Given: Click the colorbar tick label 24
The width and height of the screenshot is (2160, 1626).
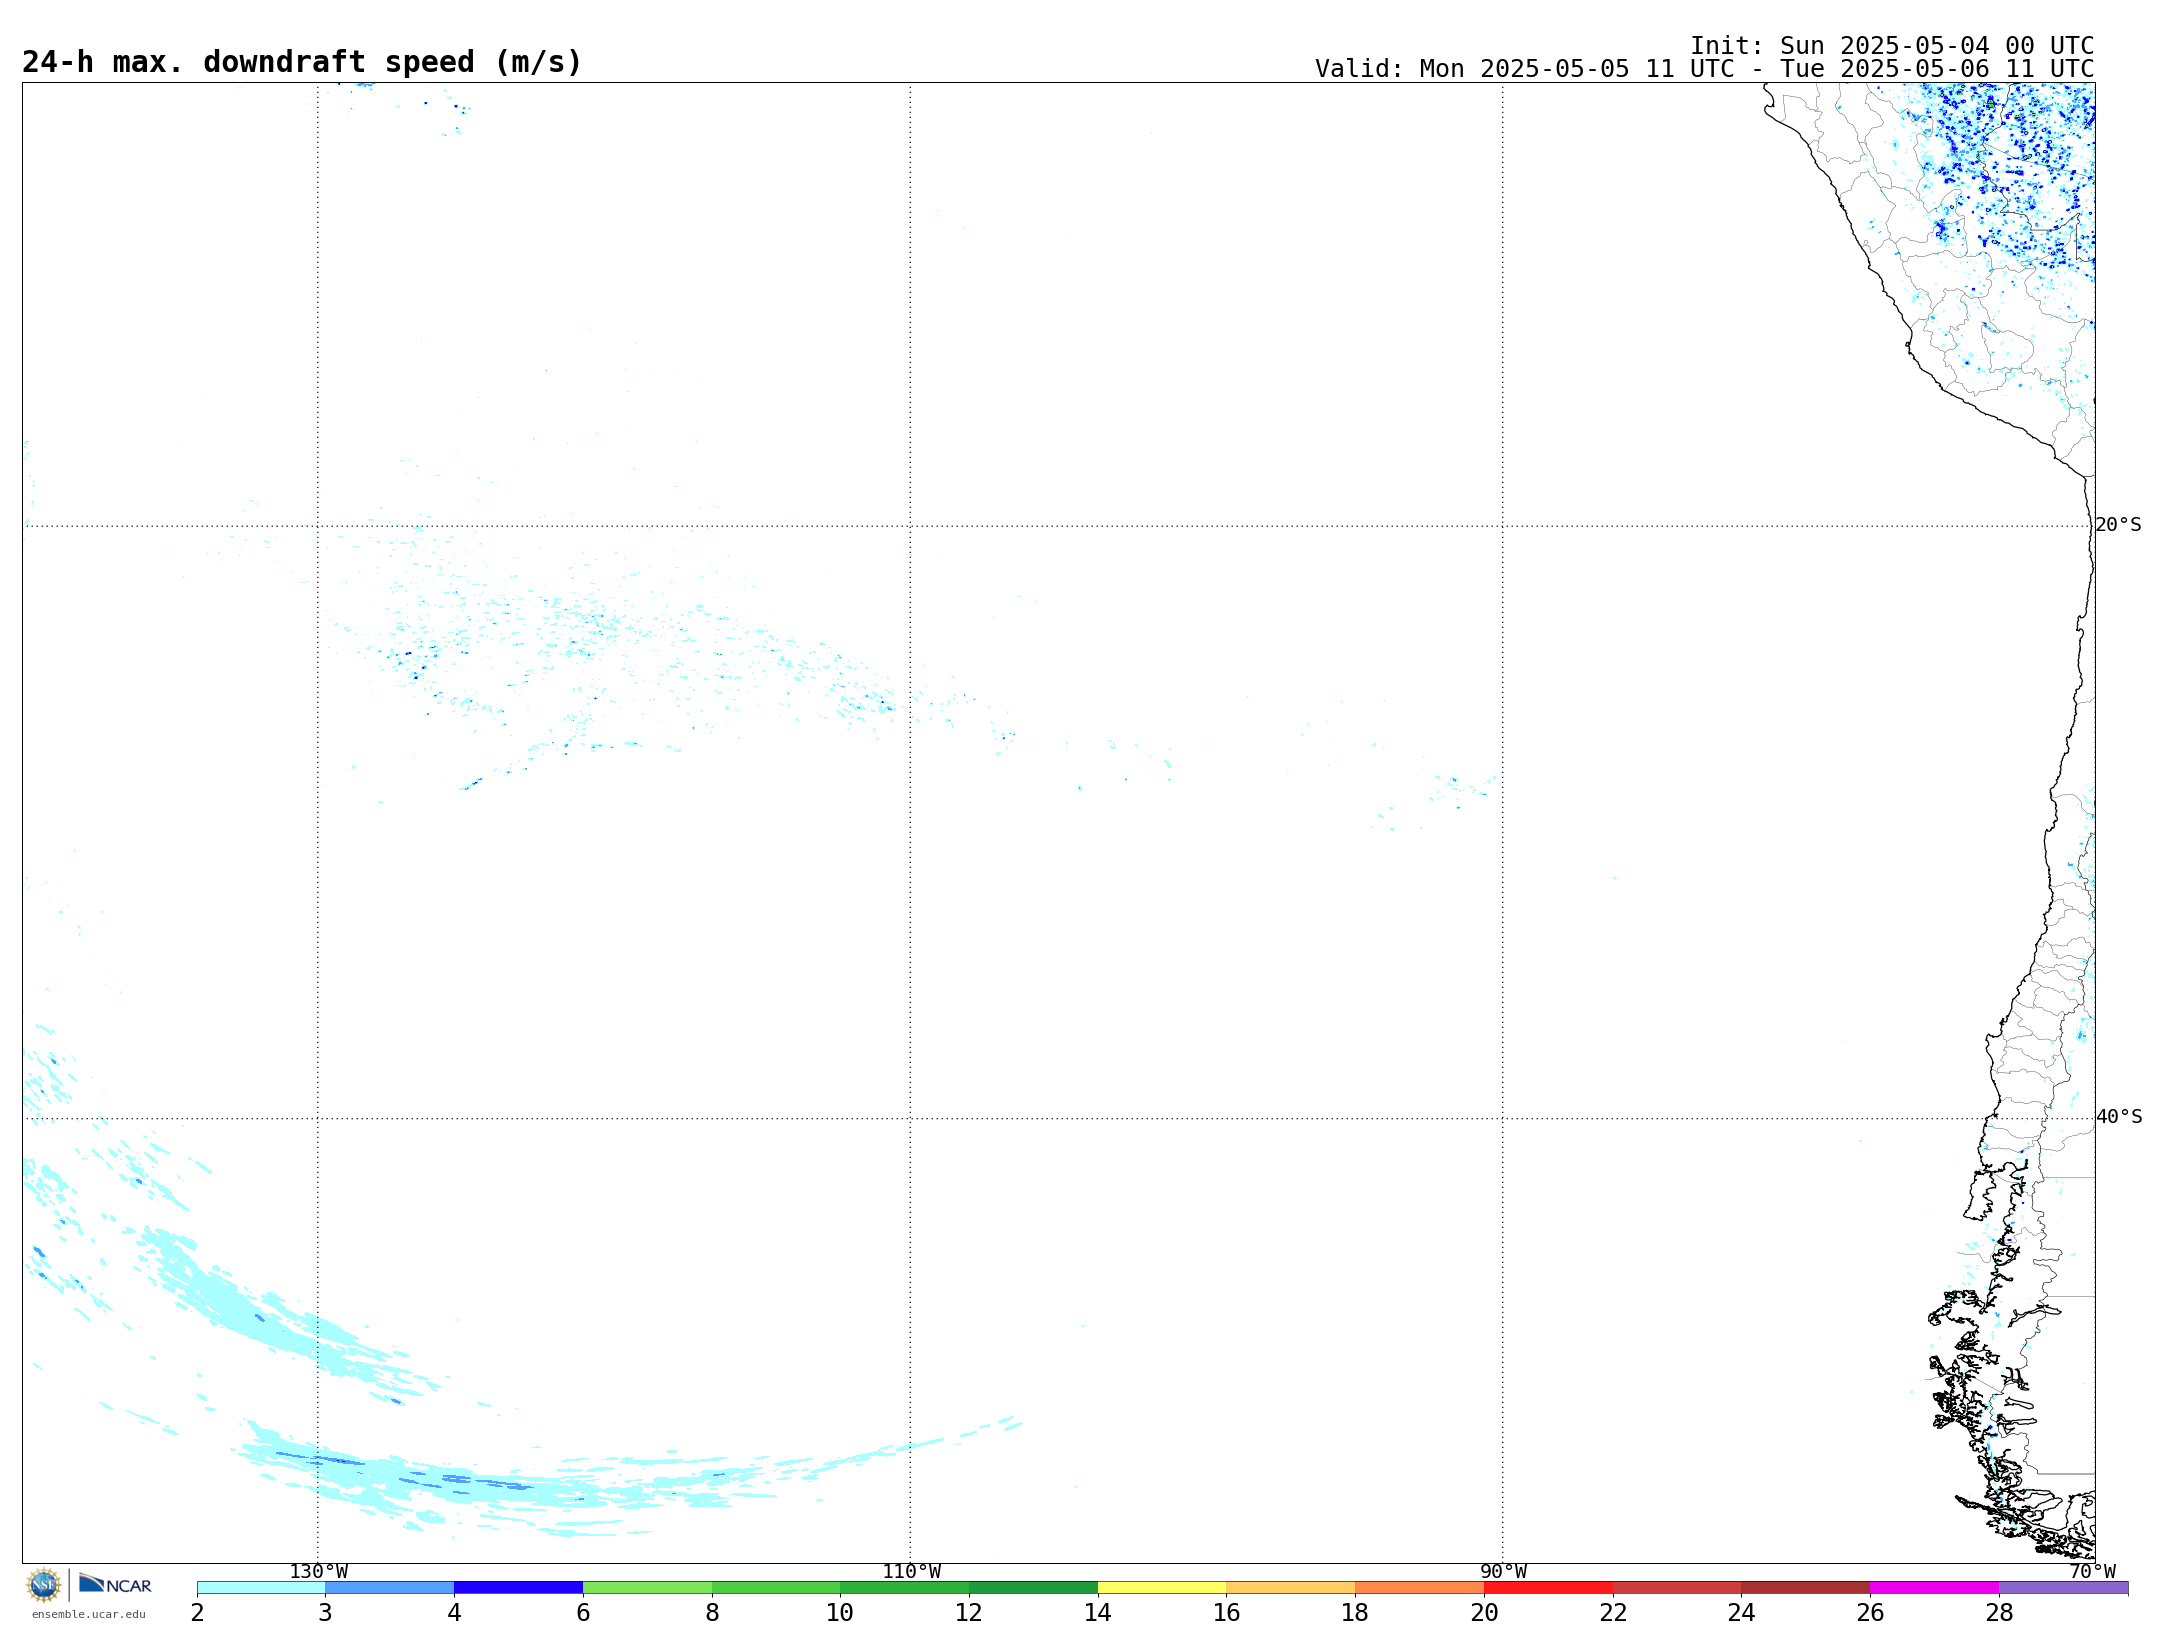Looking at the screenshot, I should [1742, 1613].
